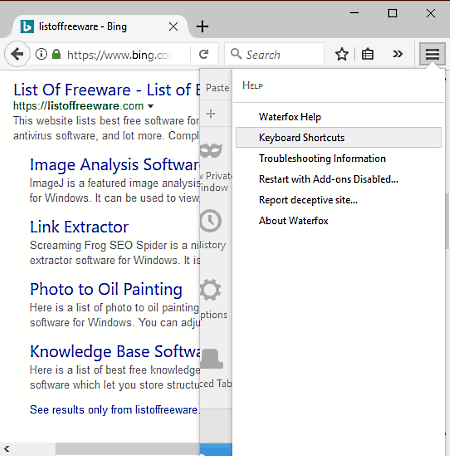Click the horizontal scrollbar thumb
The image size is (450, 456).
tap(128, 449)
